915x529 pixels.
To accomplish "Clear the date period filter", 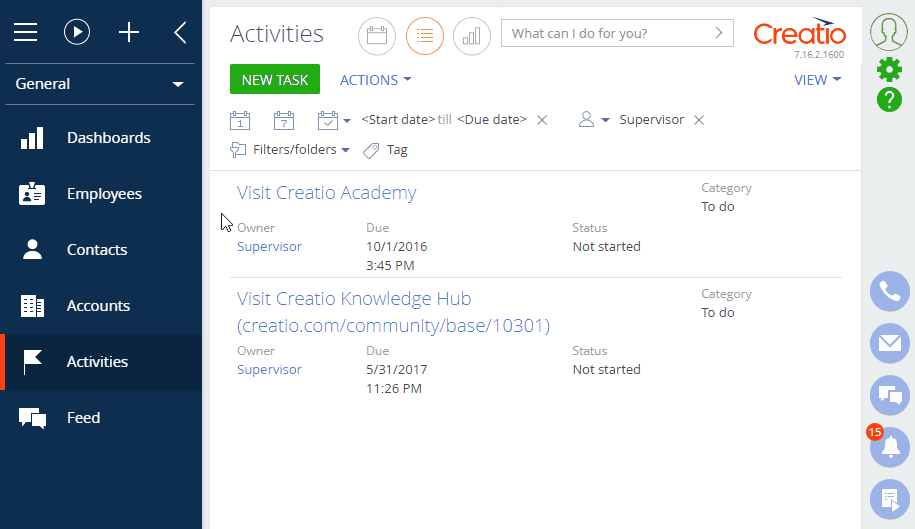I will click(x=542, y=120).
